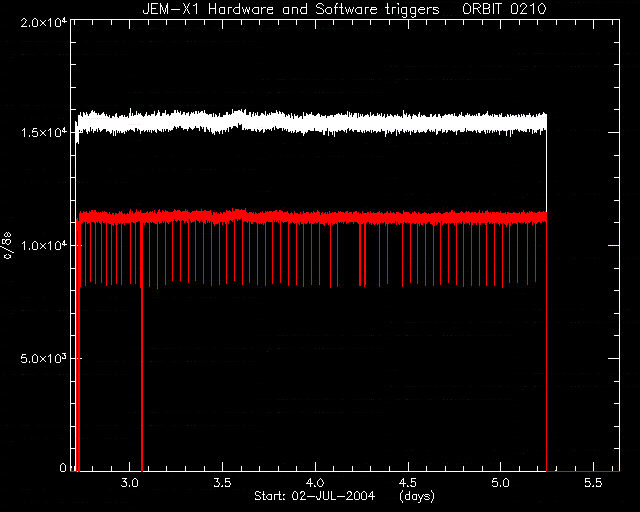Click the 4.0 x-axis tick label
This screenshot has width=640, height=512.
(x=315, y=483)
